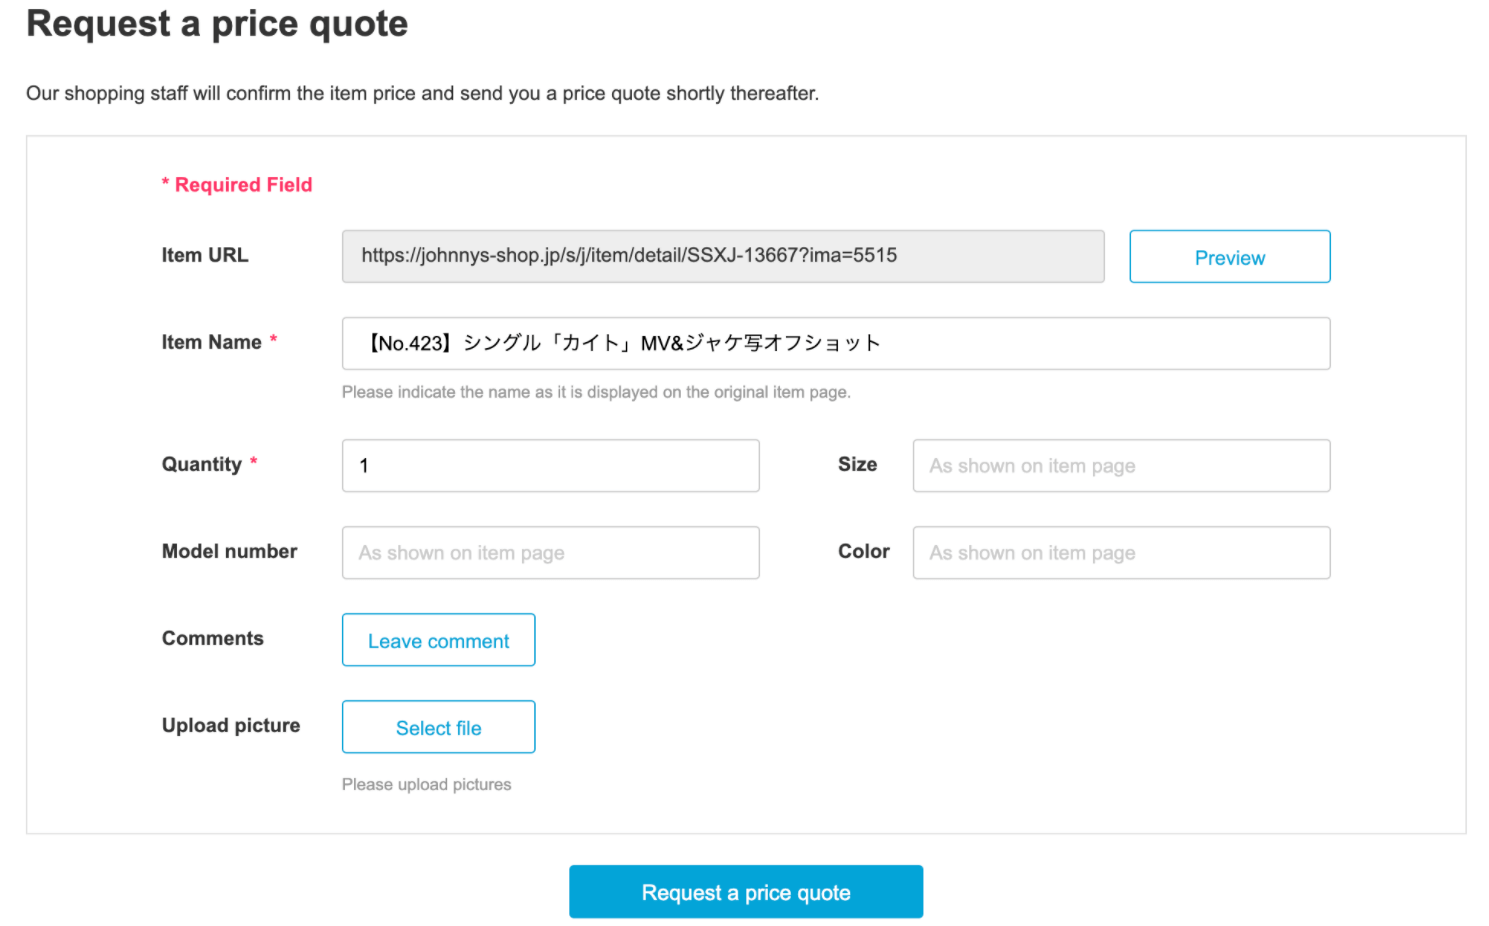Click the 'Color' label

click(864, 551)
